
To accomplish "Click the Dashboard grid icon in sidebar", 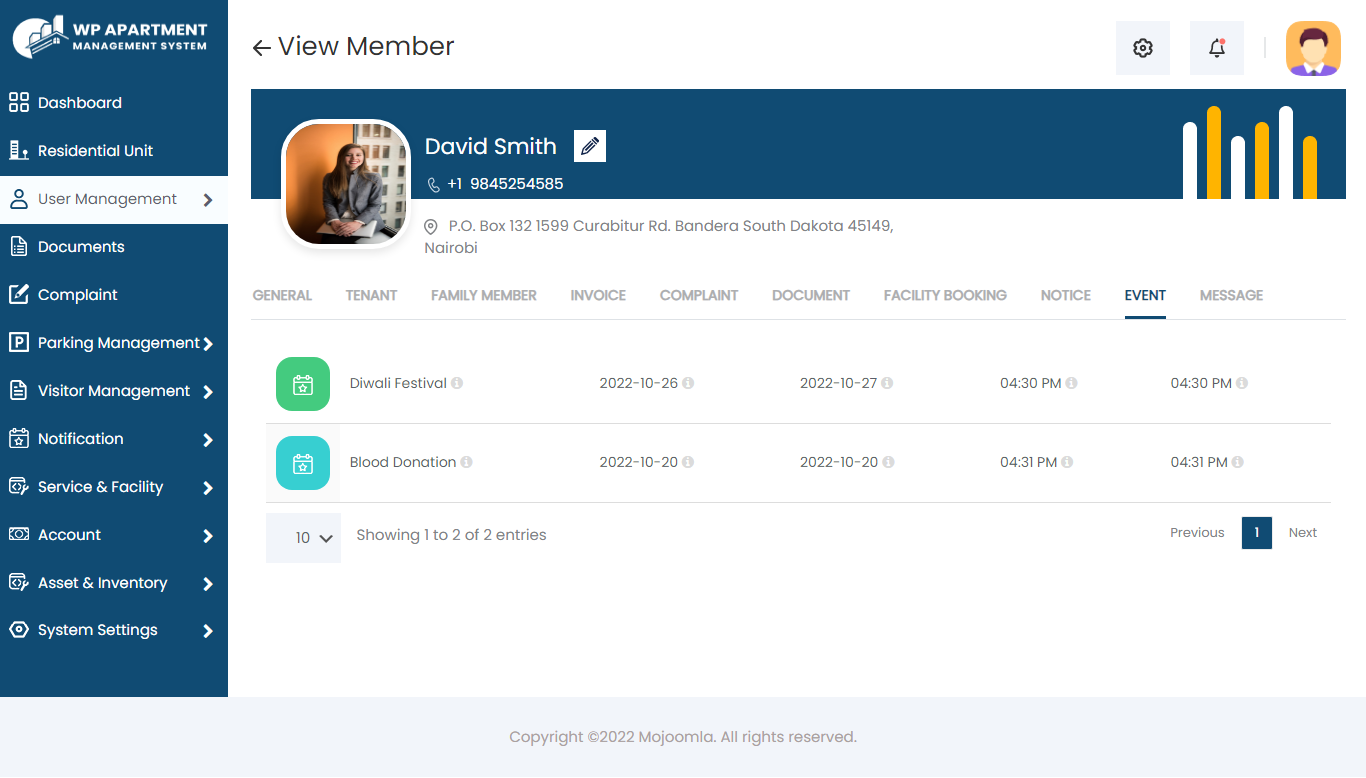I will point(18,102).
